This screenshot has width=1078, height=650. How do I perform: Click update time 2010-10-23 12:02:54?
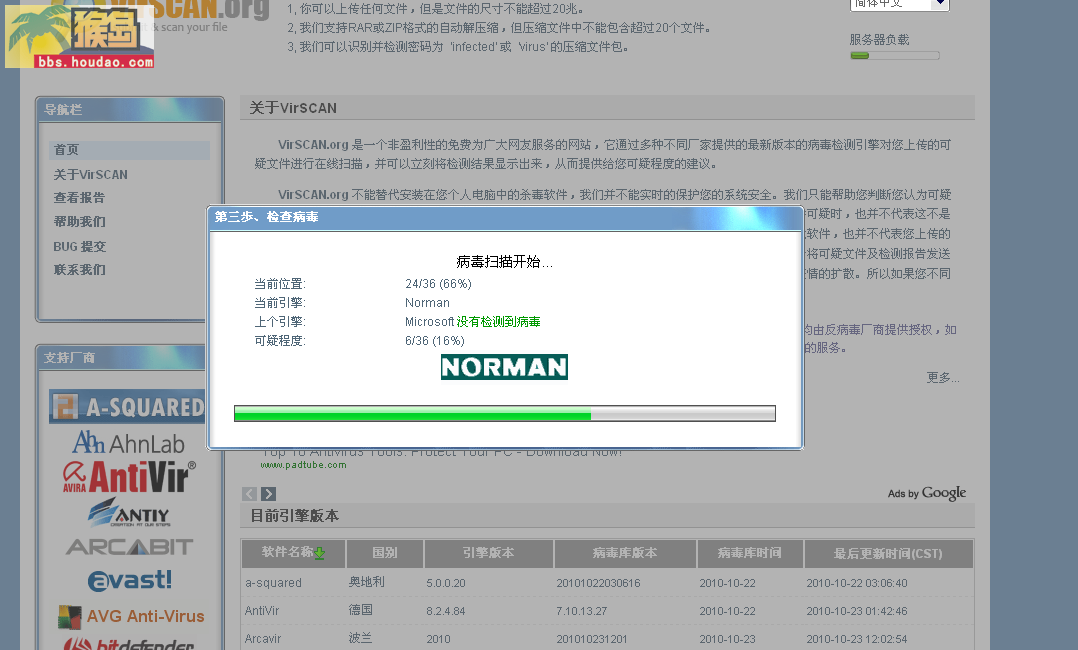point(857,639)
